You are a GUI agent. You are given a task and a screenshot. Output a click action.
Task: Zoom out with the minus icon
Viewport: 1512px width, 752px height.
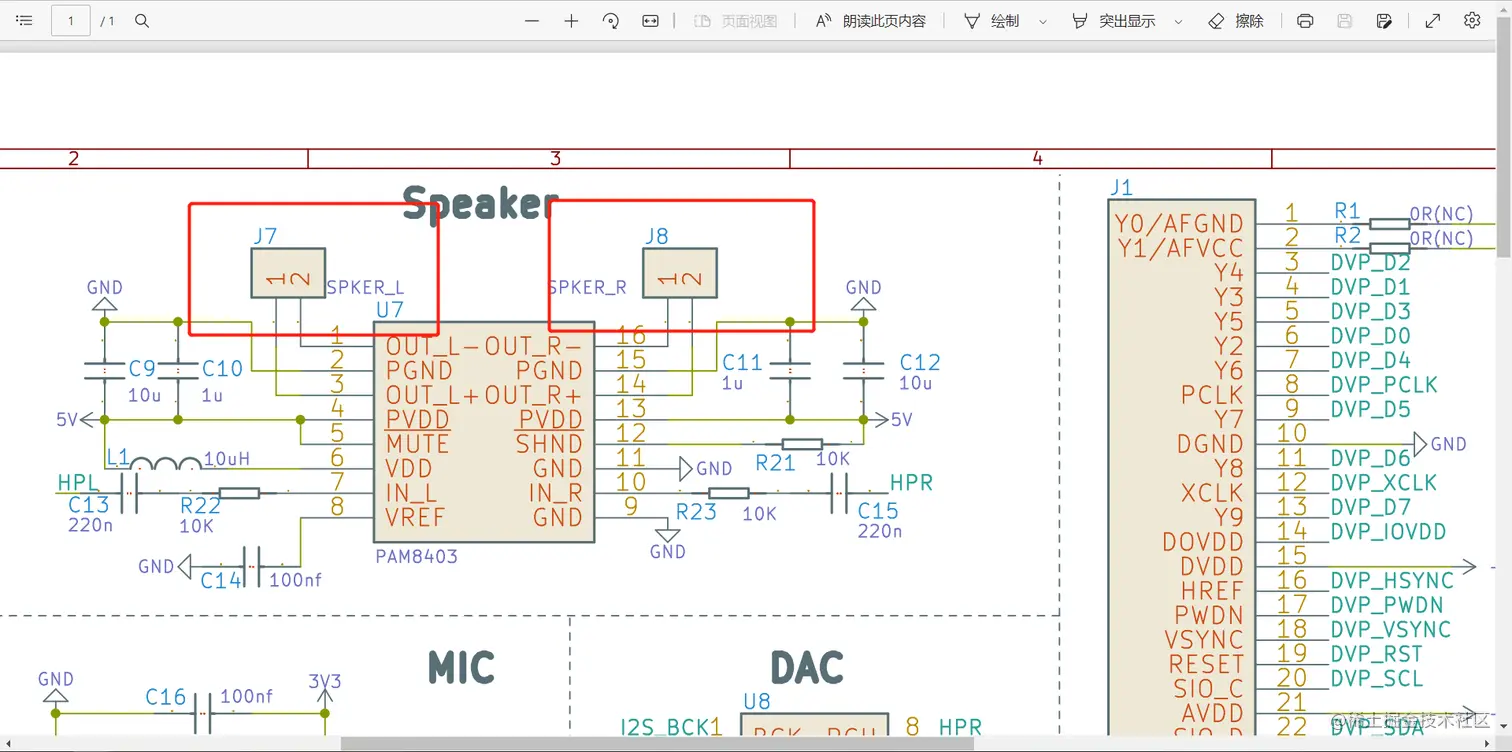click(532, 21)
